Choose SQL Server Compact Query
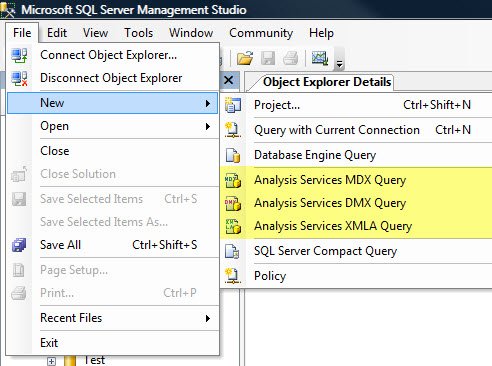 [x=356, y=251]
